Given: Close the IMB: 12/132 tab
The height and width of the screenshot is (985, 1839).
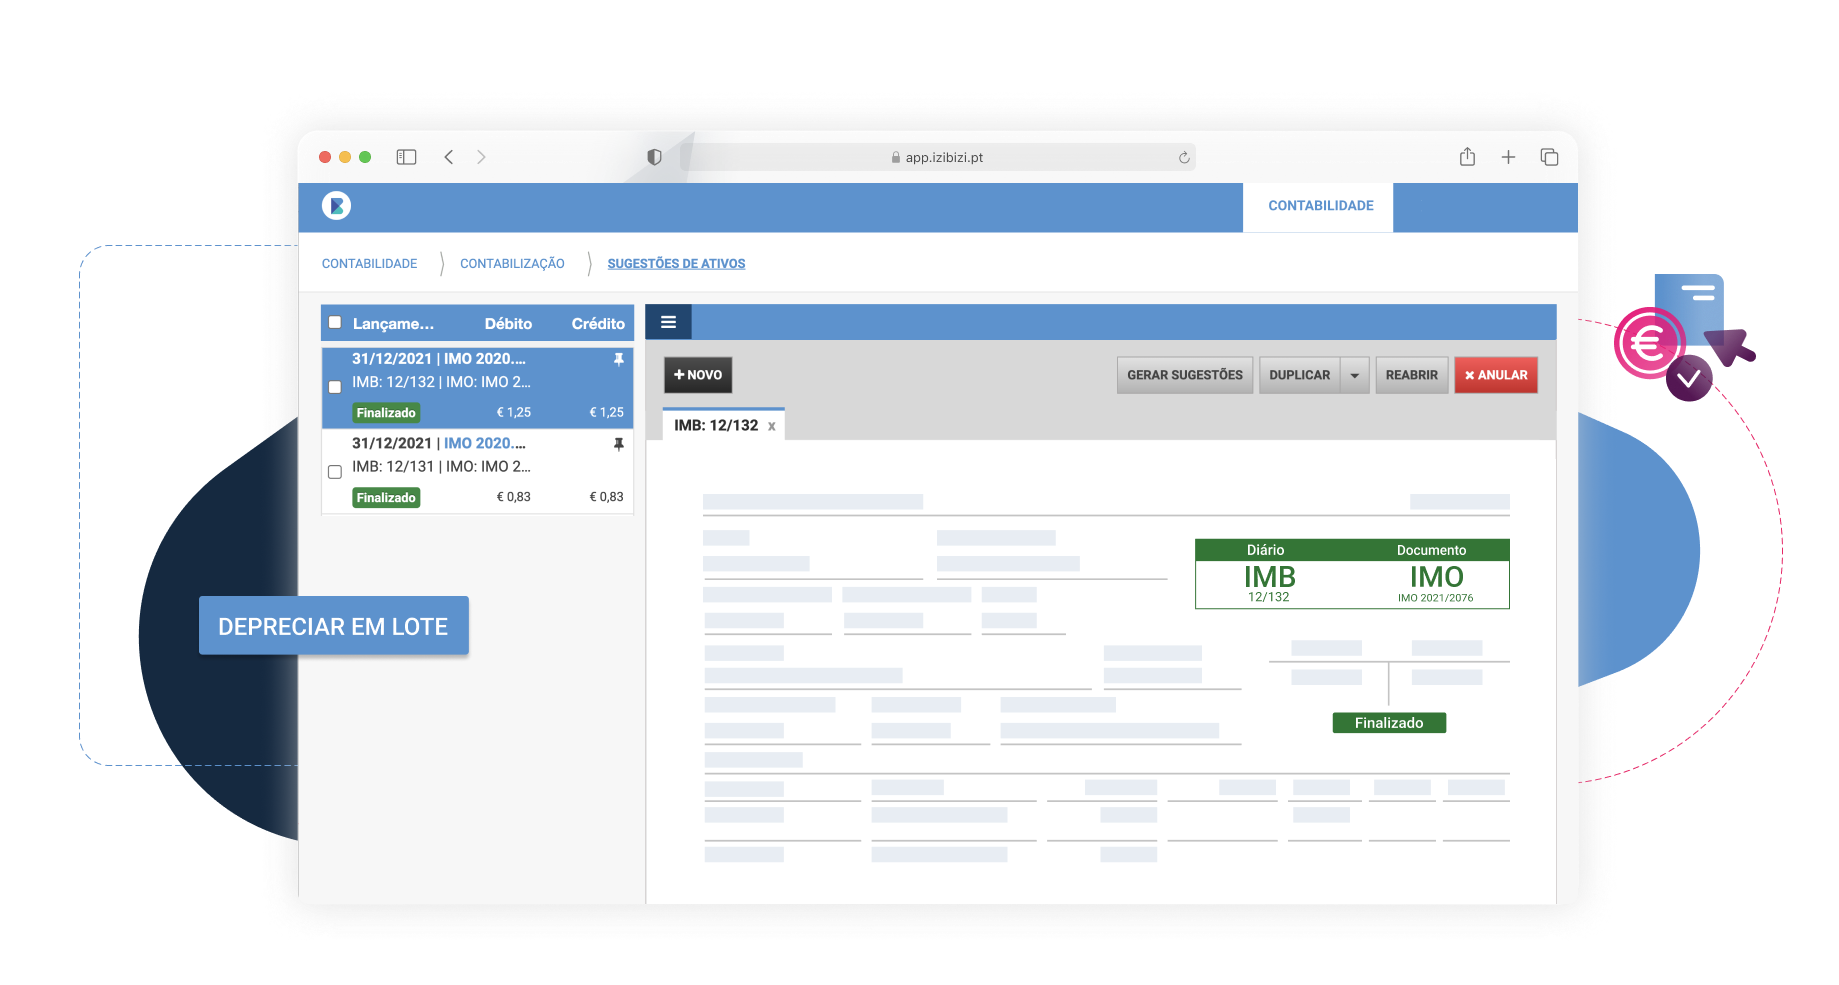Looking at the screenshot, I should tap(771, 427).
